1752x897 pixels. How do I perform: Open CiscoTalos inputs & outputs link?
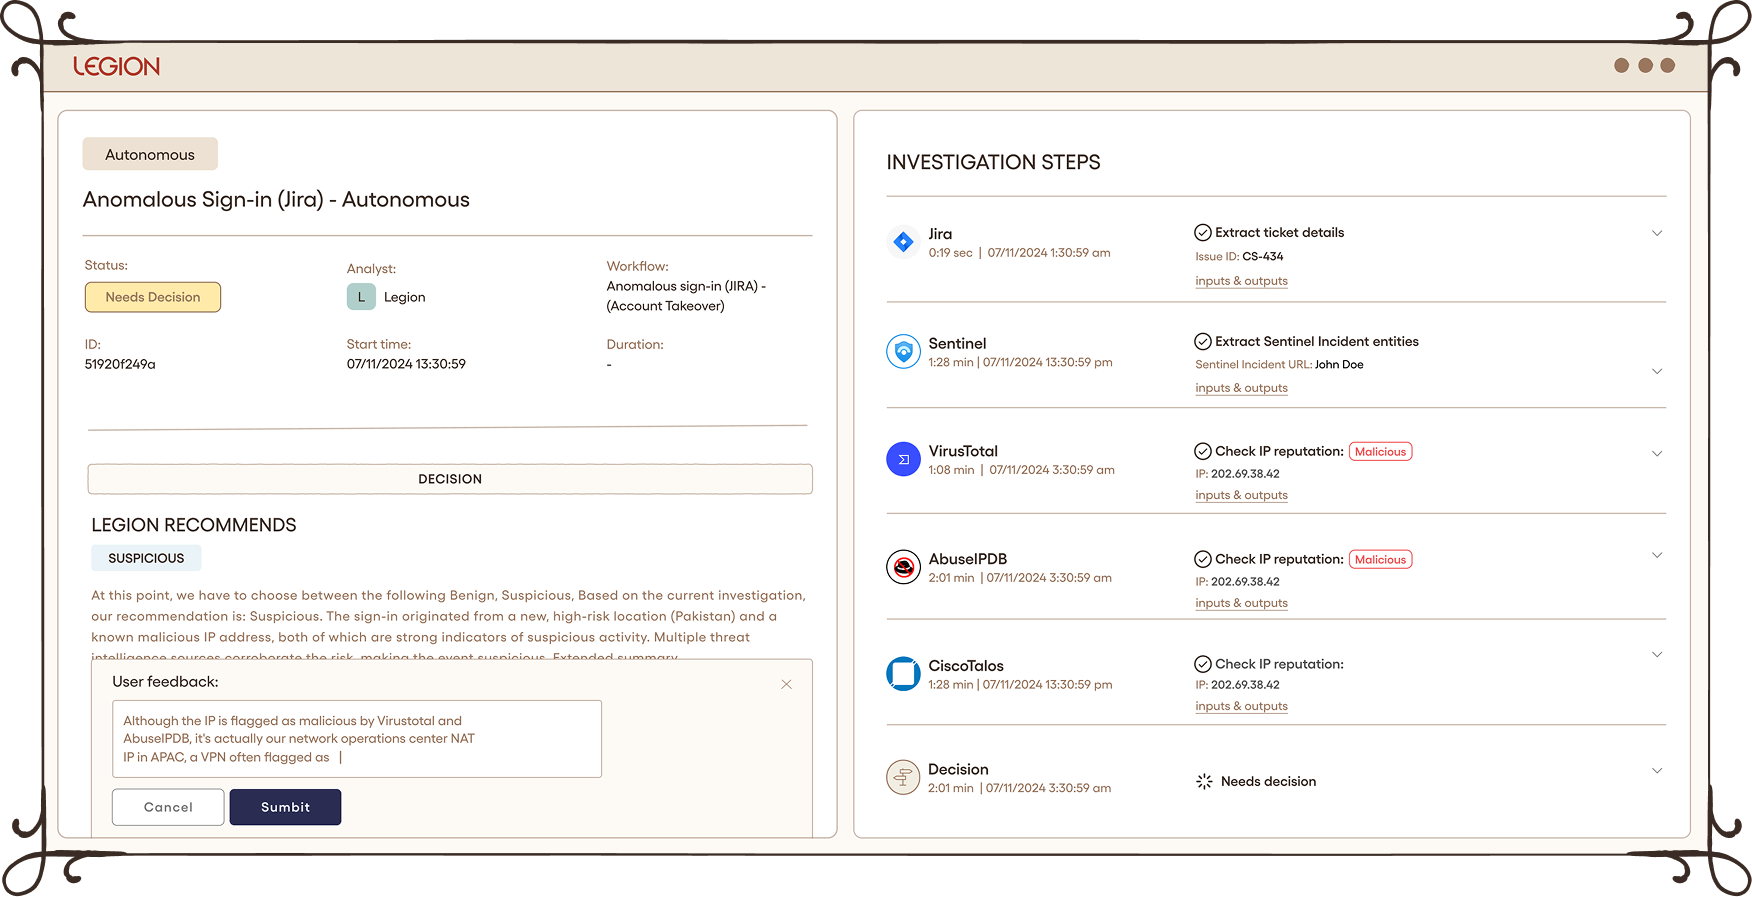click(1241, 706)
